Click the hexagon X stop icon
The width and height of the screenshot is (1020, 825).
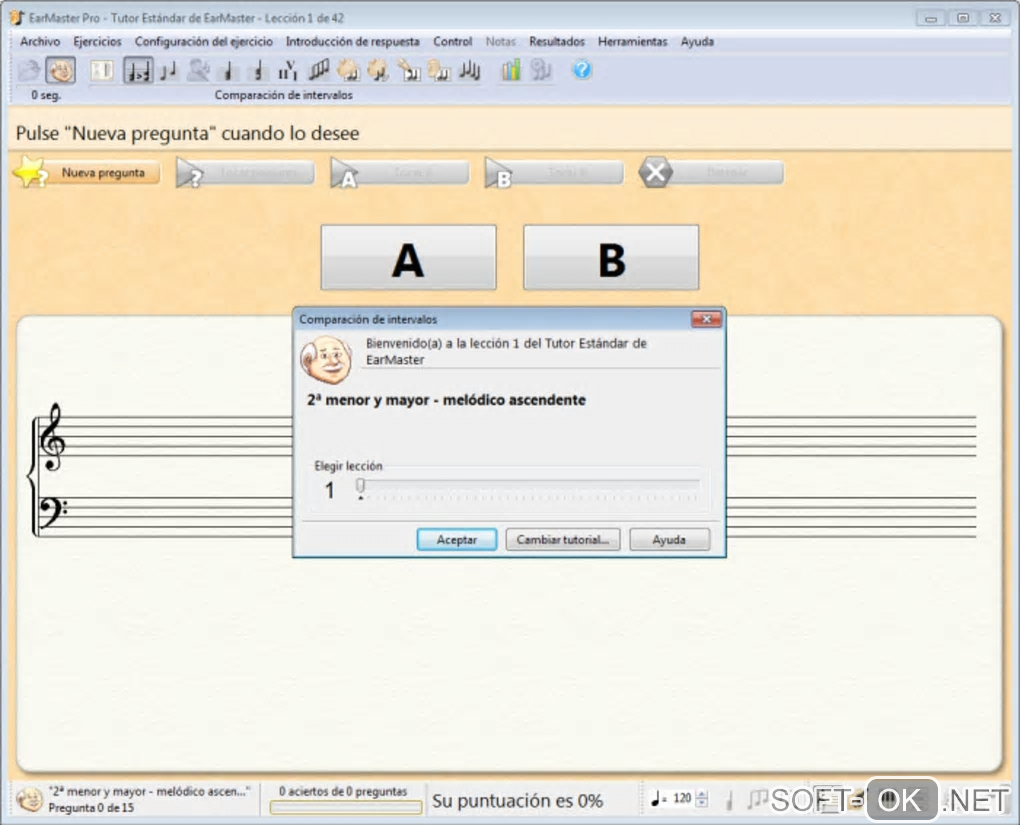click(655, 172)
